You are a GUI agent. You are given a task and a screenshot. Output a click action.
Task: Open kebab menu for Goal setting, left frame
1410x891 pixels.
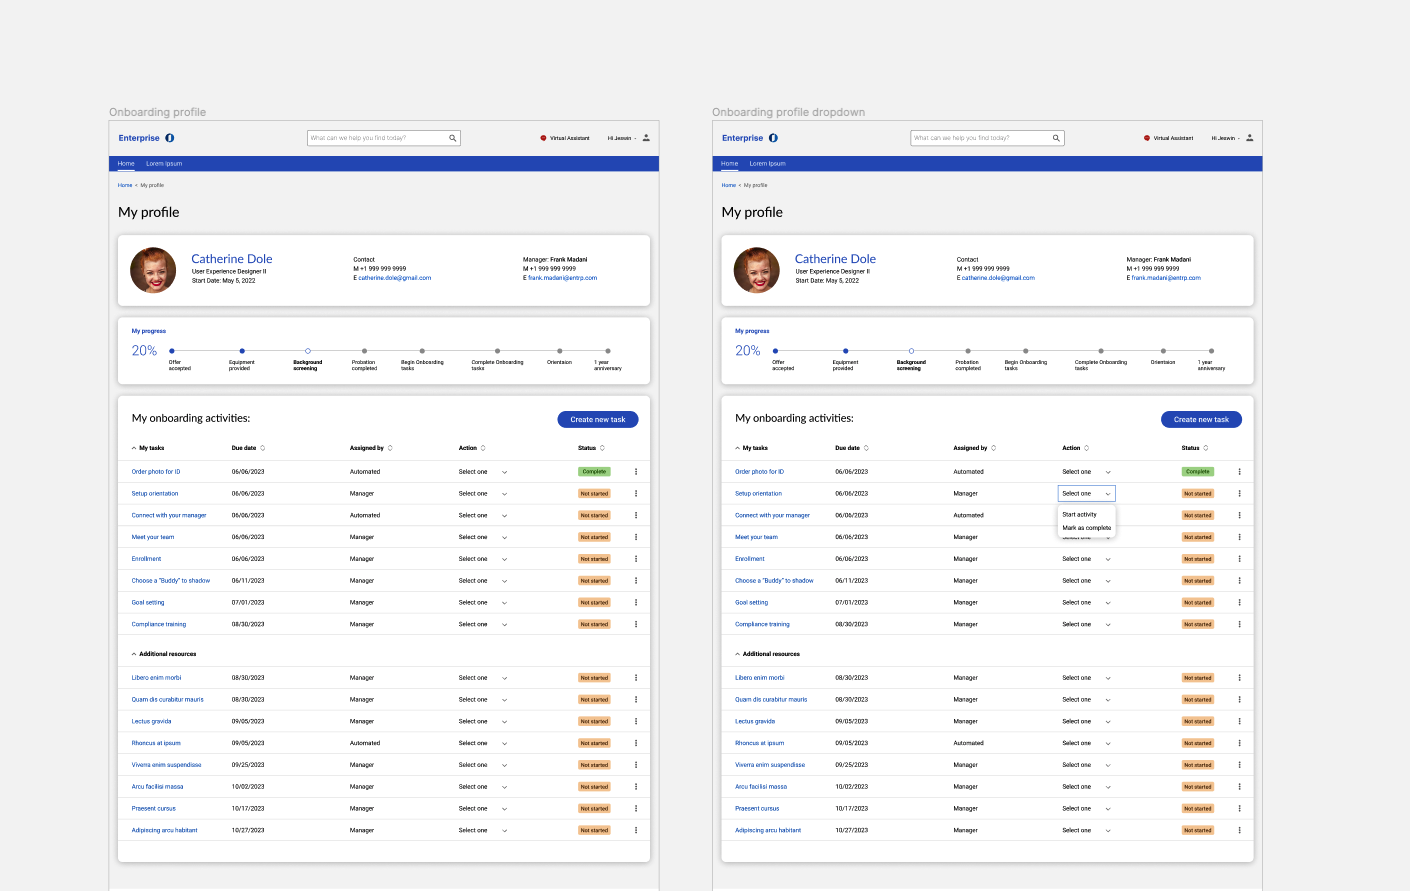(x=636, y=602)
